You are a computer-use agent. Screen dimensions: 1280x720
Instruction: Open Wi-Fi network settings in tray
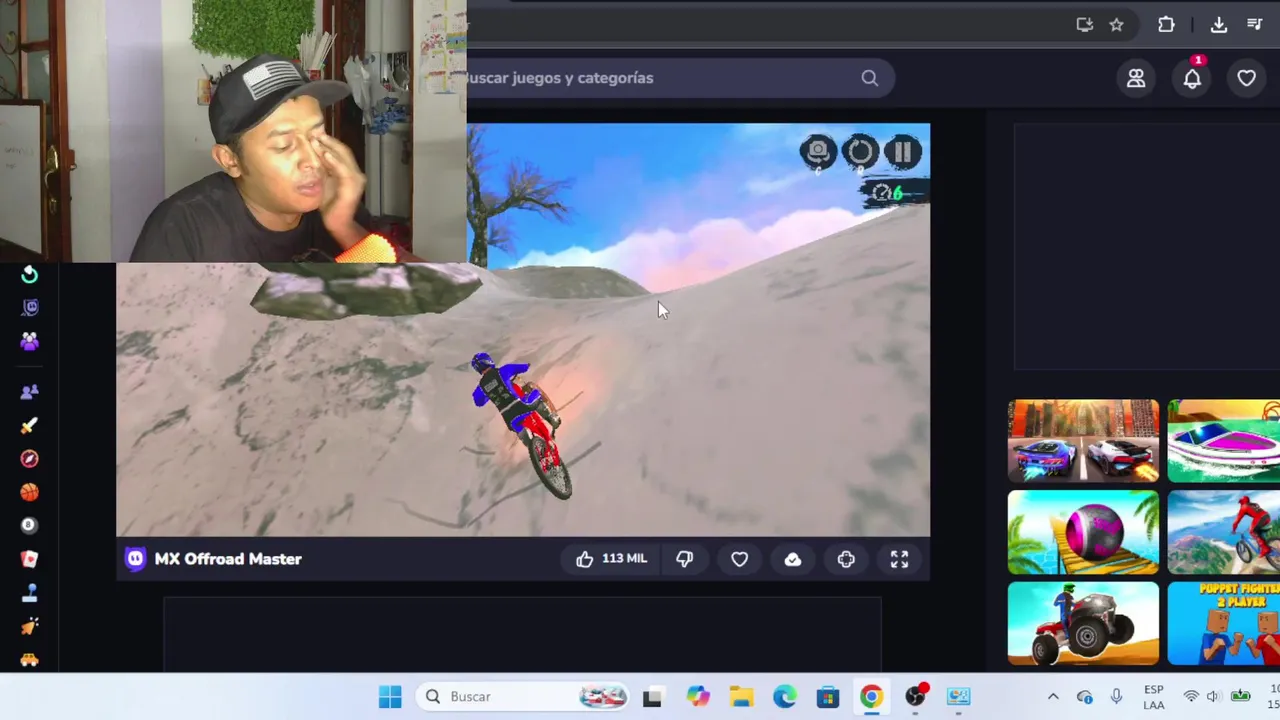1191,697
